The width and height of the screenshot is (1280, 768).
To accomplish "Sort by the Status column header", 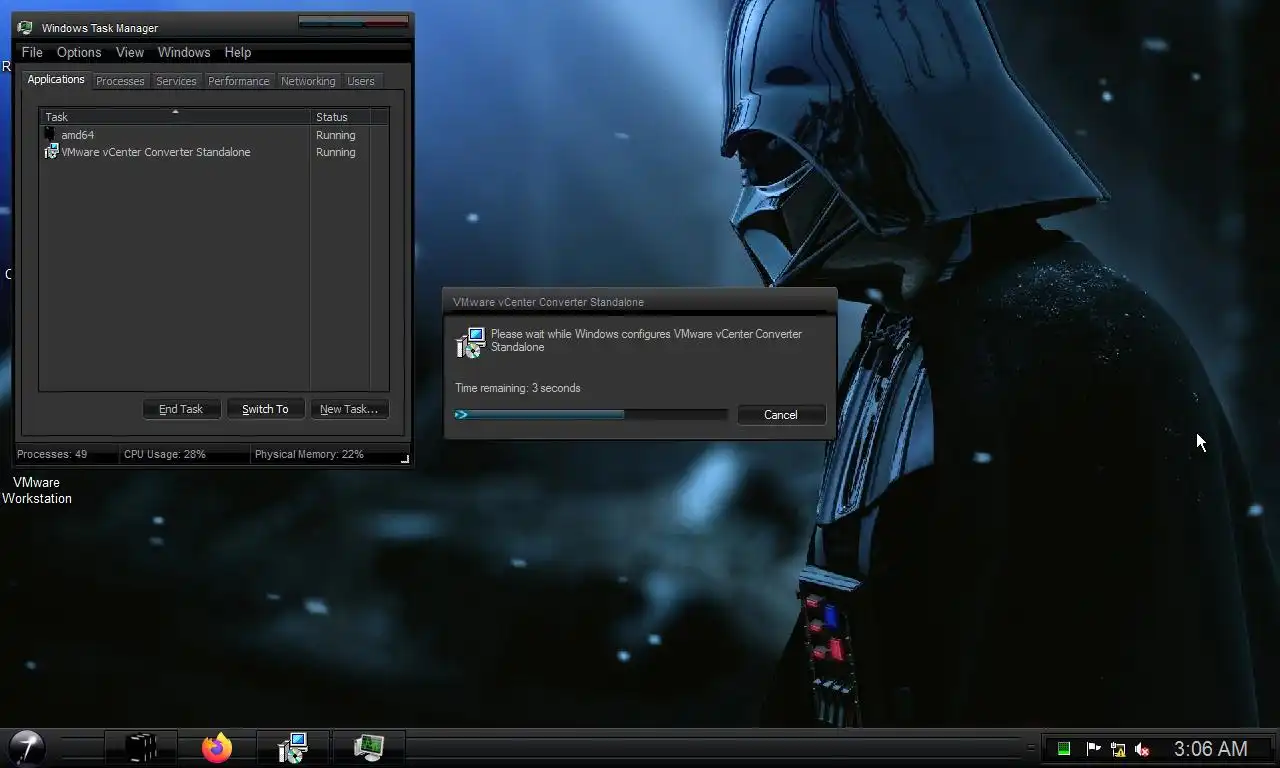I will coord(340,117).
